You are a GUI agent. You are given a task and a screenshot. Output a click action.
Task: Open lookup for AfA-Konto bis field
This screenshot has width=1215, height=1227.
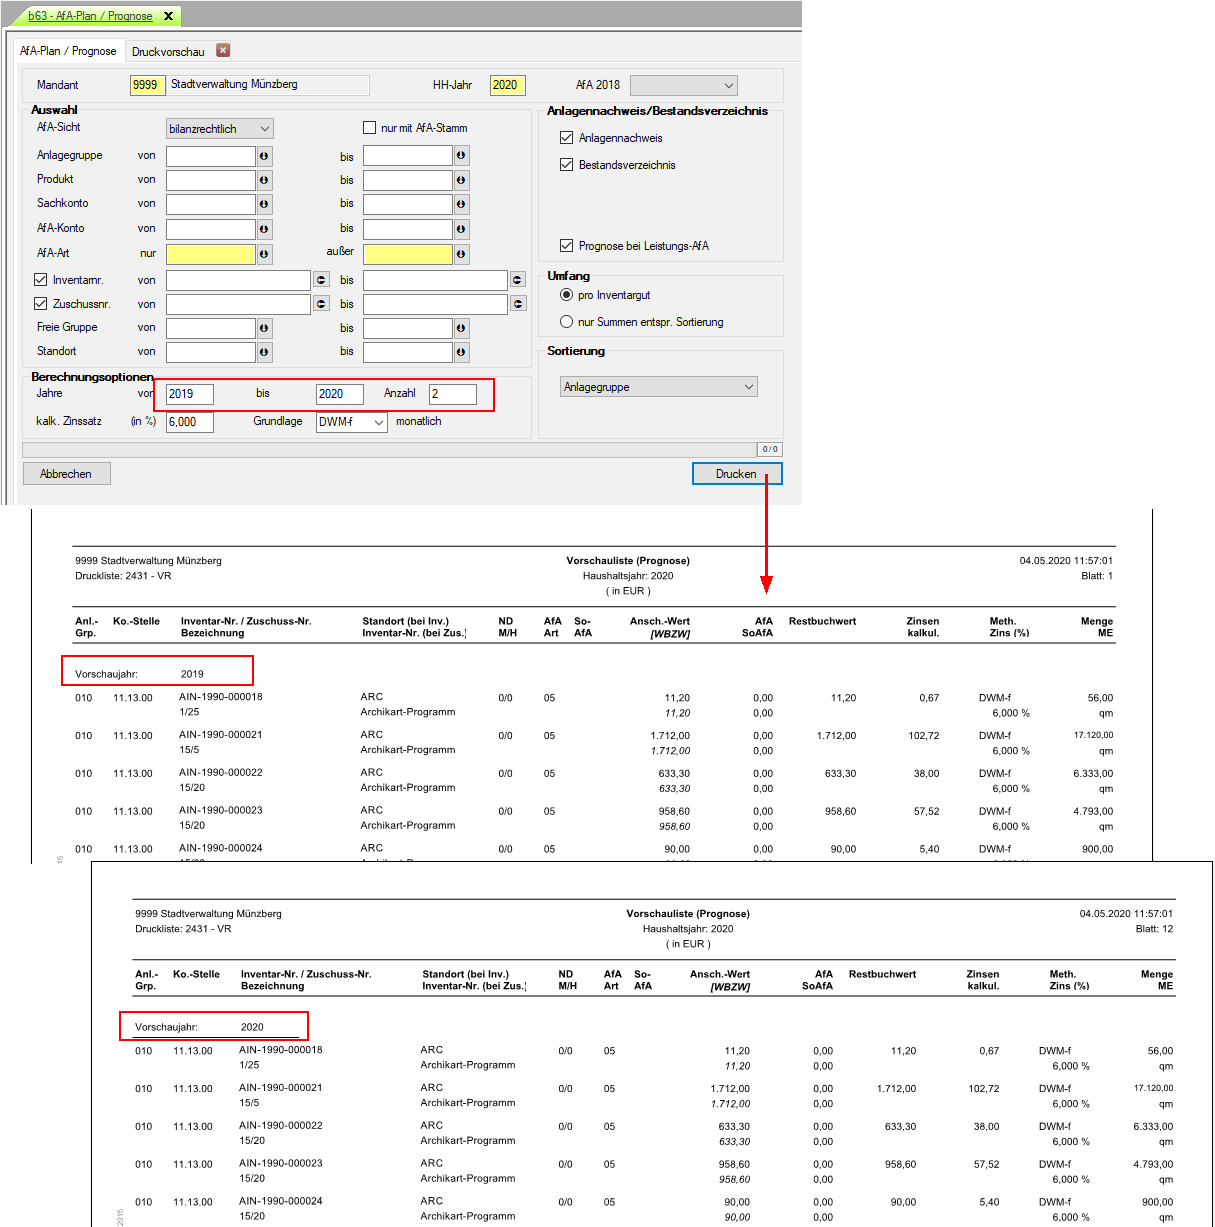click(461, 229)
